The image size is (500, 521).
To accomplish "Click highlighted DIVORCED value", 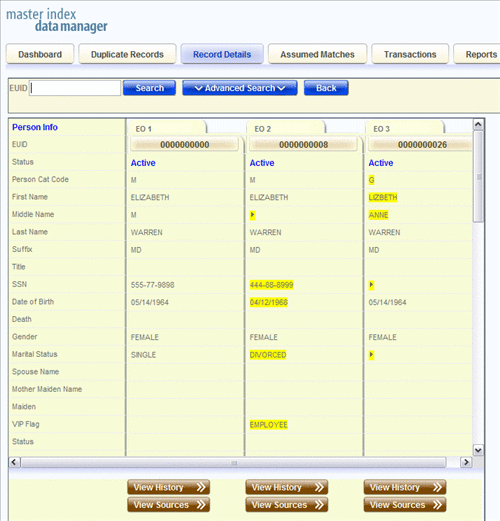I will click(268, 355).
